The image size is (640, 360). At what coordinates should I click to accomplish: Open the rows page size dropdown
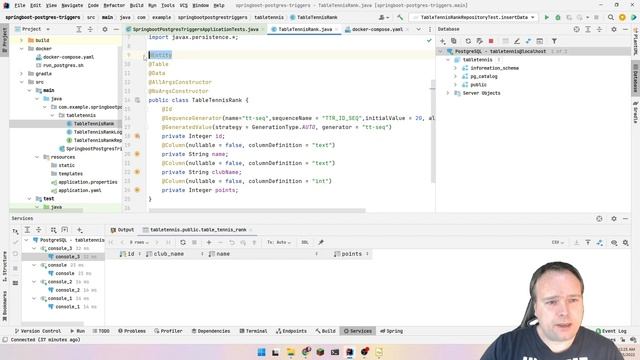coord(139,242)
